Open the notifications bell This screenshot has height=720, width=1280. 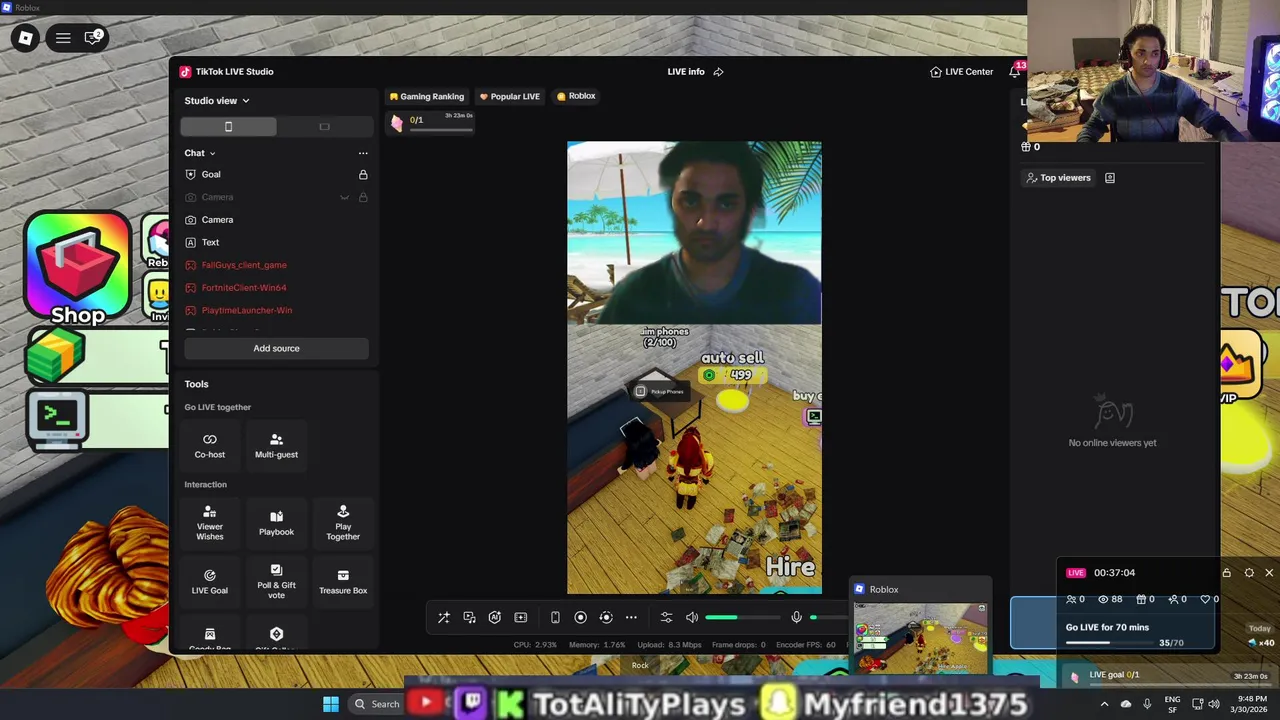tap(1015, 71)
